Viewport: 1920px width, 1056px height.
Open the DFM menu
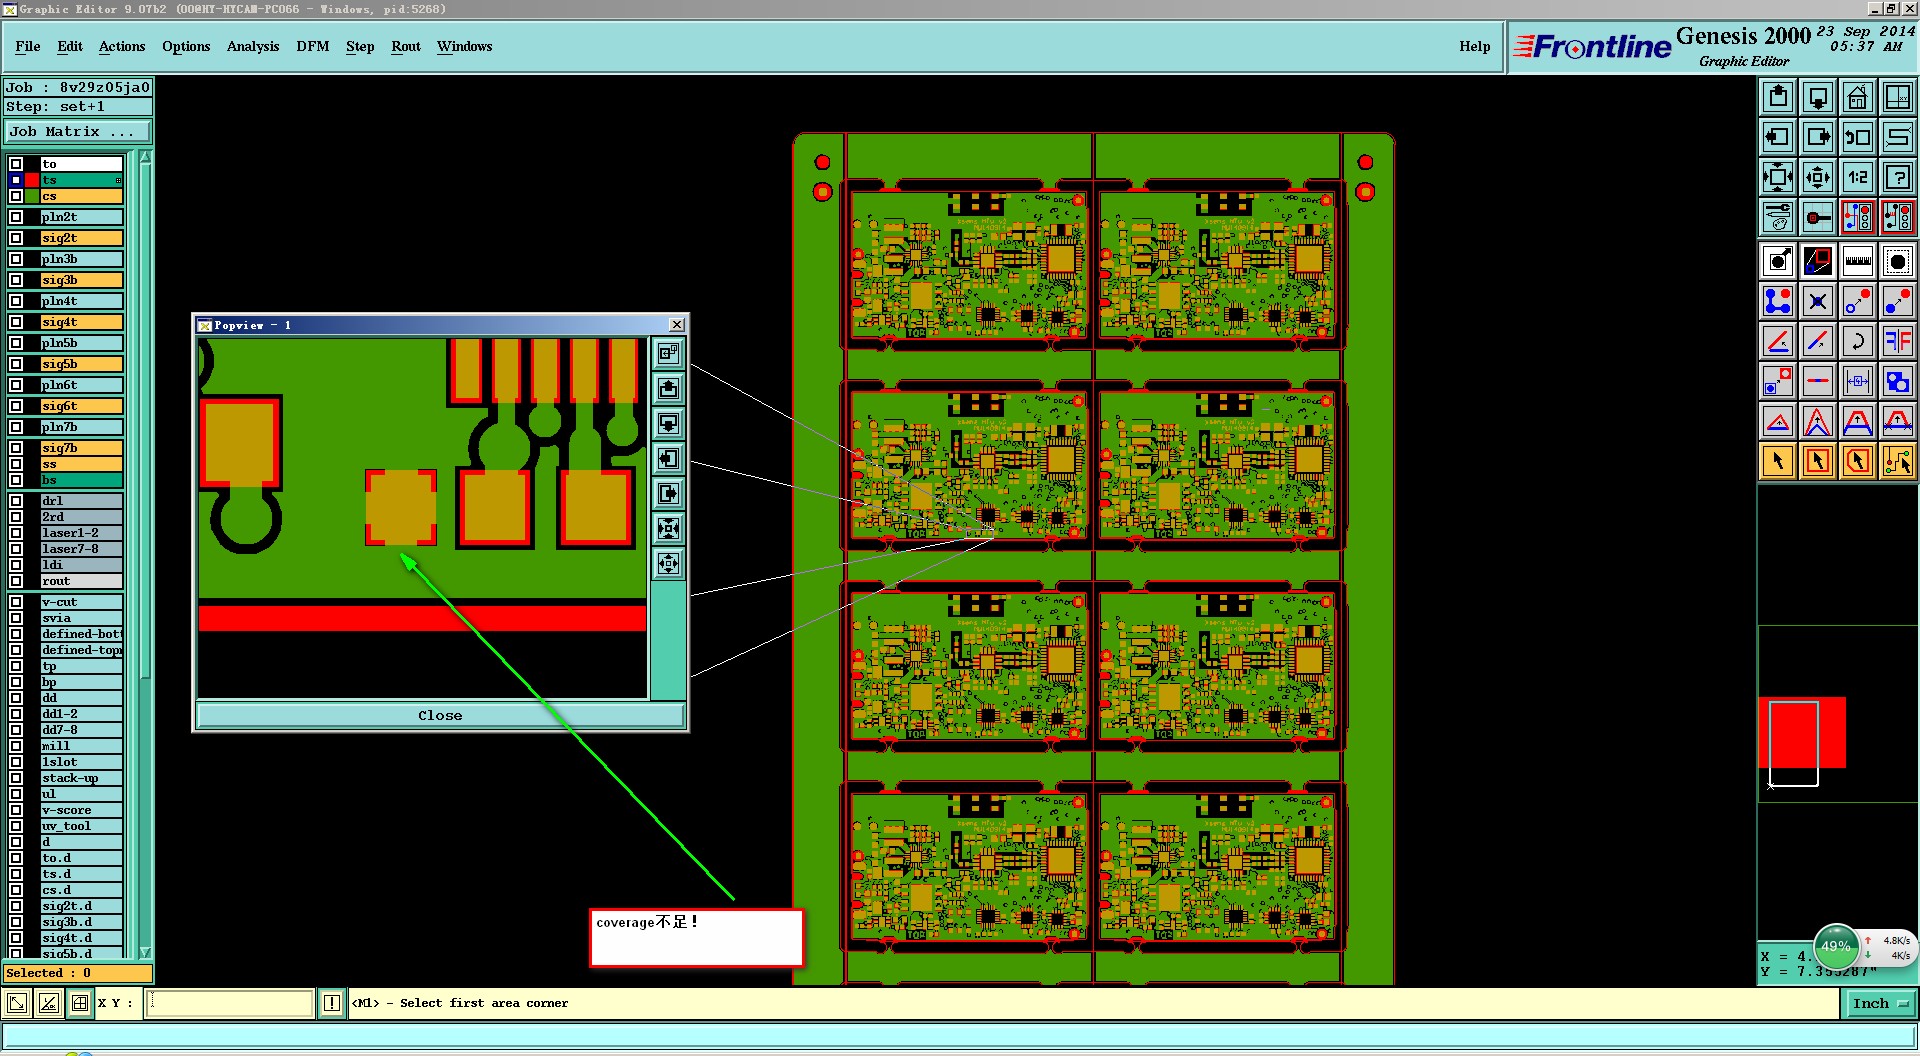click(x=313, y=46)
